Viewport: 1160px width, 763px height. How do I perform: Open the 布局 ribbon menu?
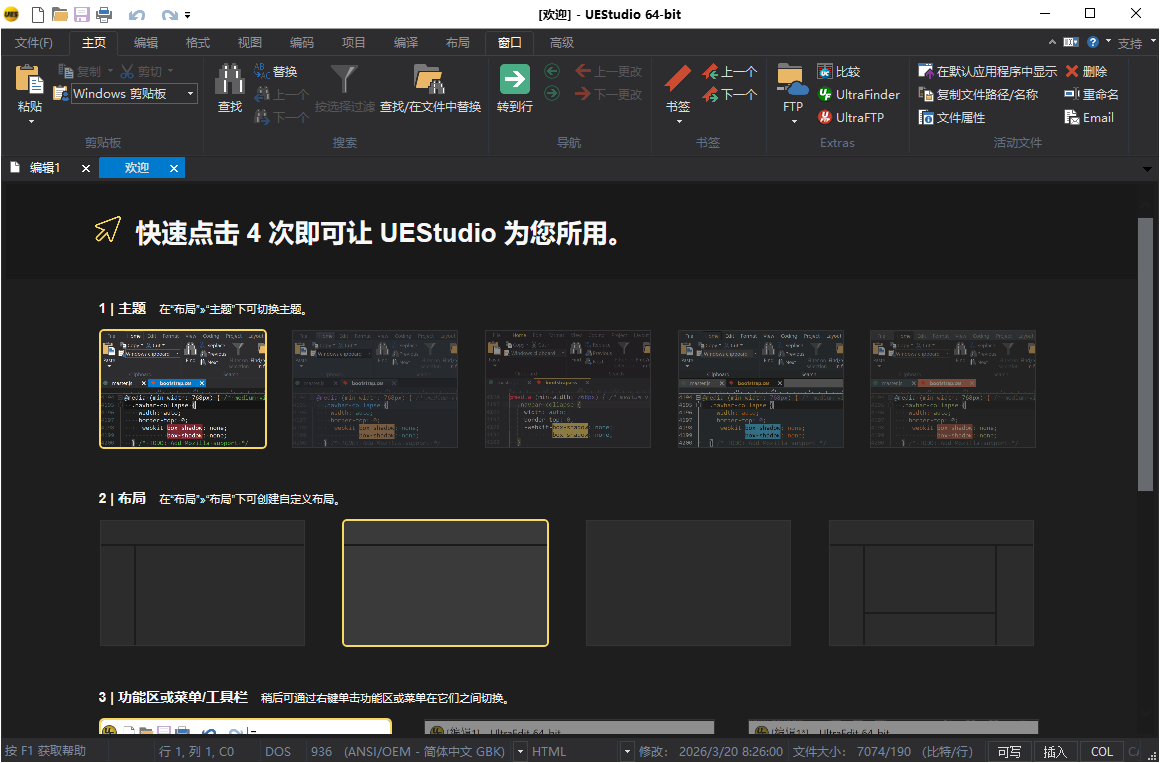pos(458,43)
